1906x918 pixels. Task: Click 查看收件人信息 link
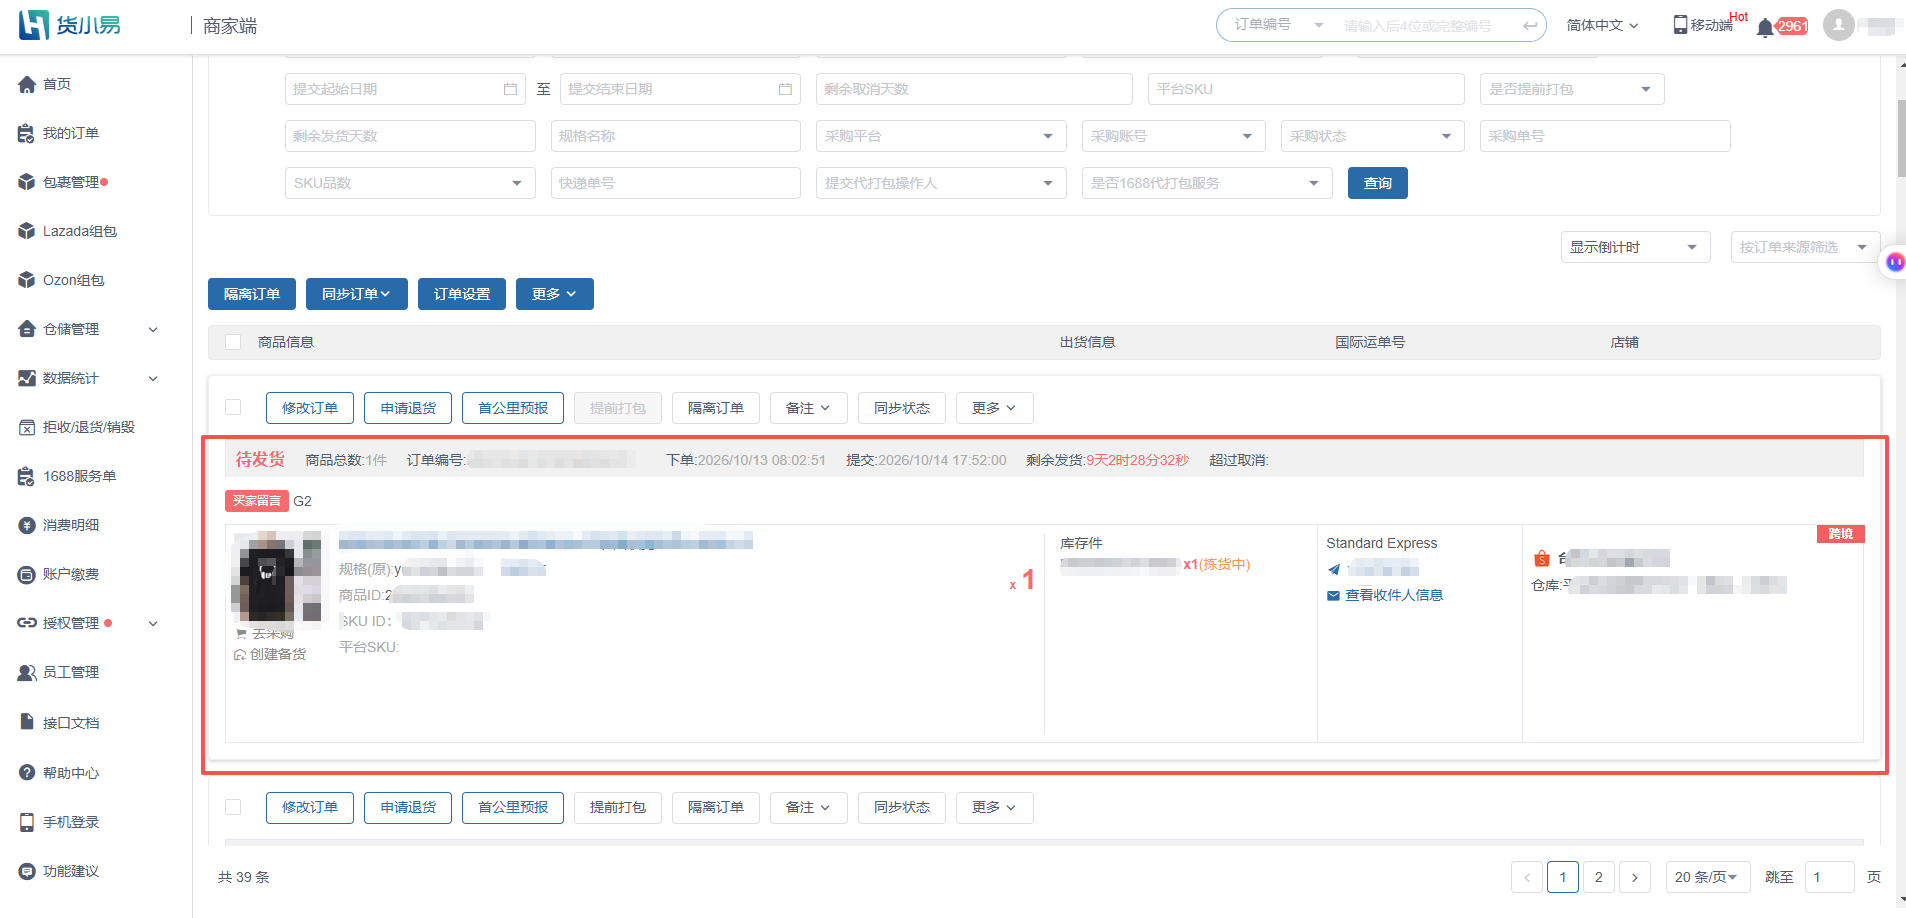[1393, 595]
